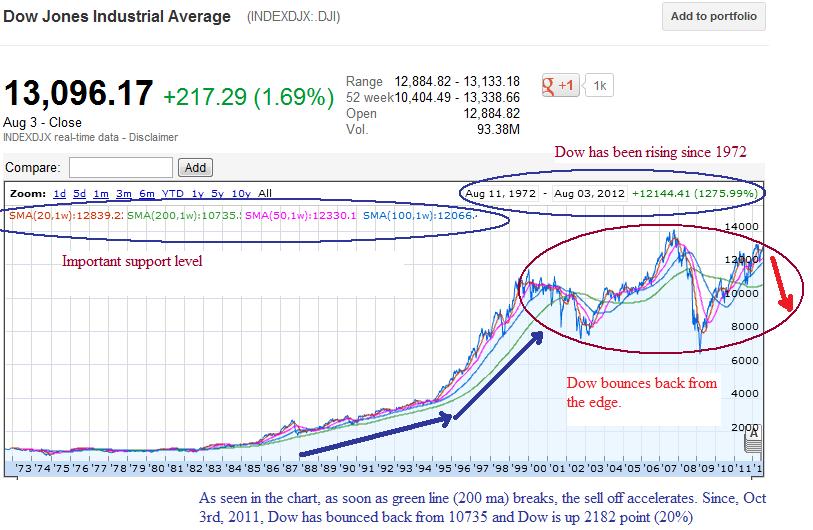This screenshot has height=530, width=813.
Task: Click the SMA(50,1w) indicator label
Action: [301, 215]
